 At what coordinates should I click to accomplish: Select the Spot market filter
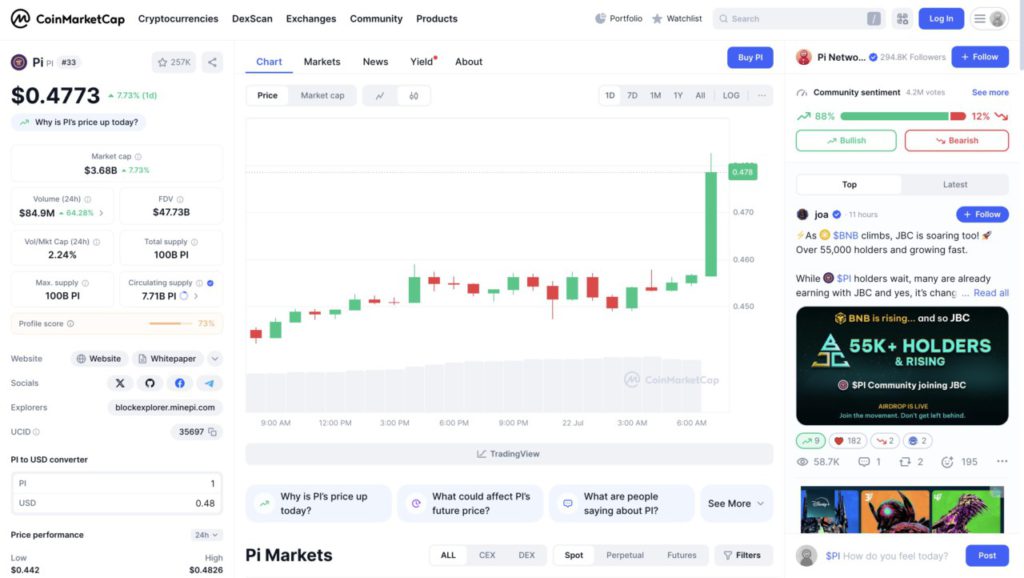click(573, 554)
